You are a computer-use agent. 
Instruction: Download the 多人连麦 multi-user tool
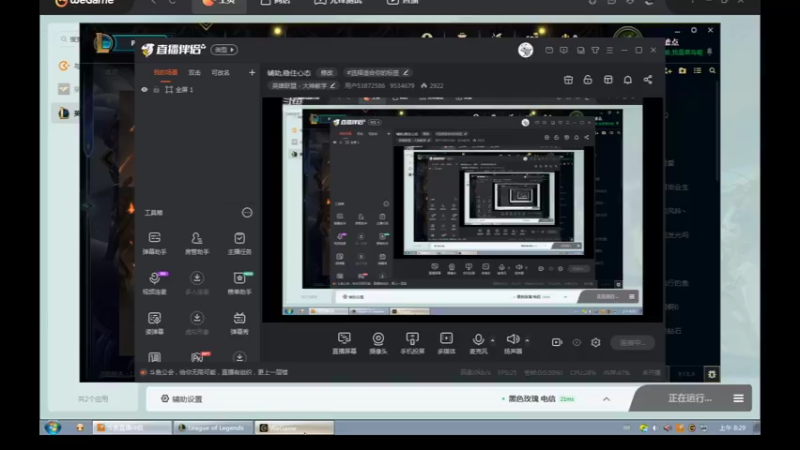point(196,283)
